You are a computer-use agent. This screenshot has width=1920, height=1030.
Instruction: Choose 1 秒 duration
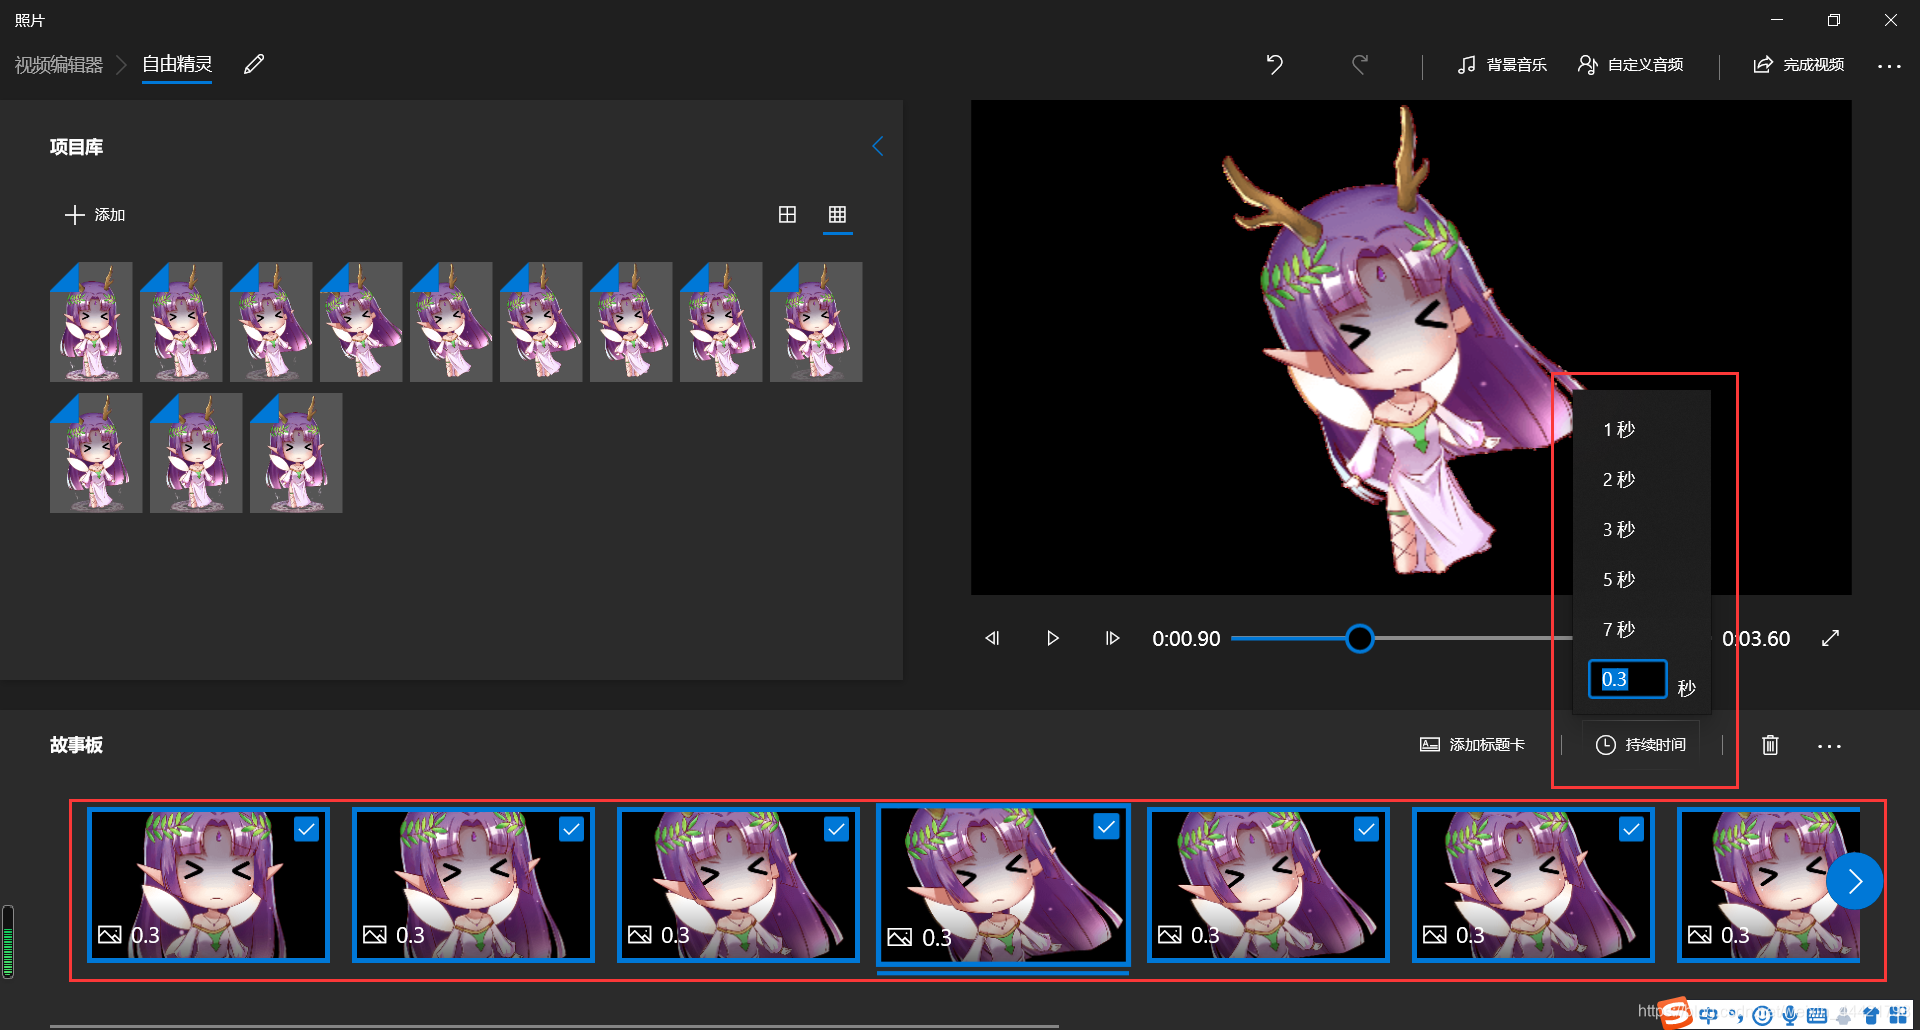[1641, 429]
